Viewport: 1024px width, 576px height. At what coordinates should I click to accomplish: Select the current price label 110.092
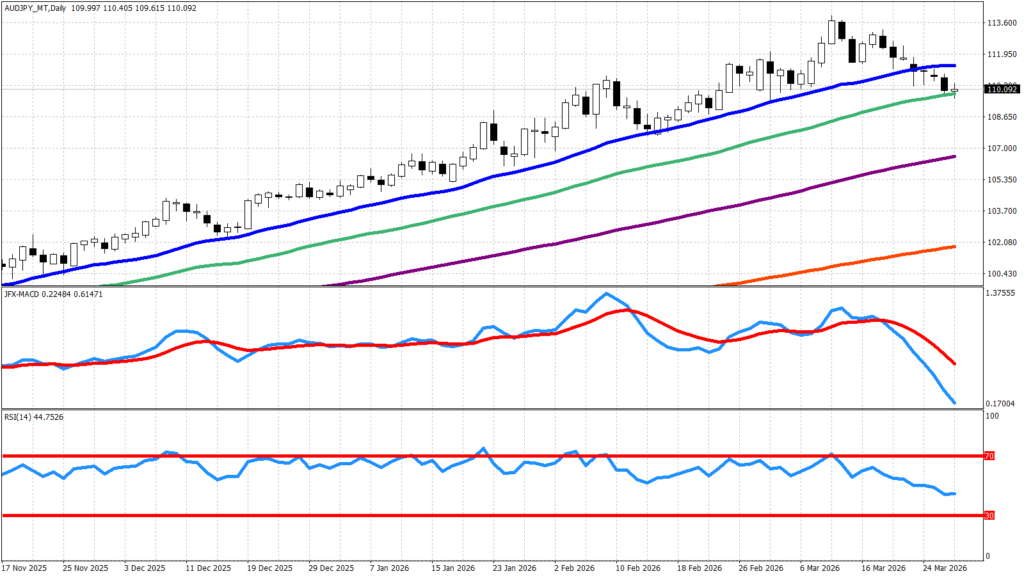pos(1002,90)
